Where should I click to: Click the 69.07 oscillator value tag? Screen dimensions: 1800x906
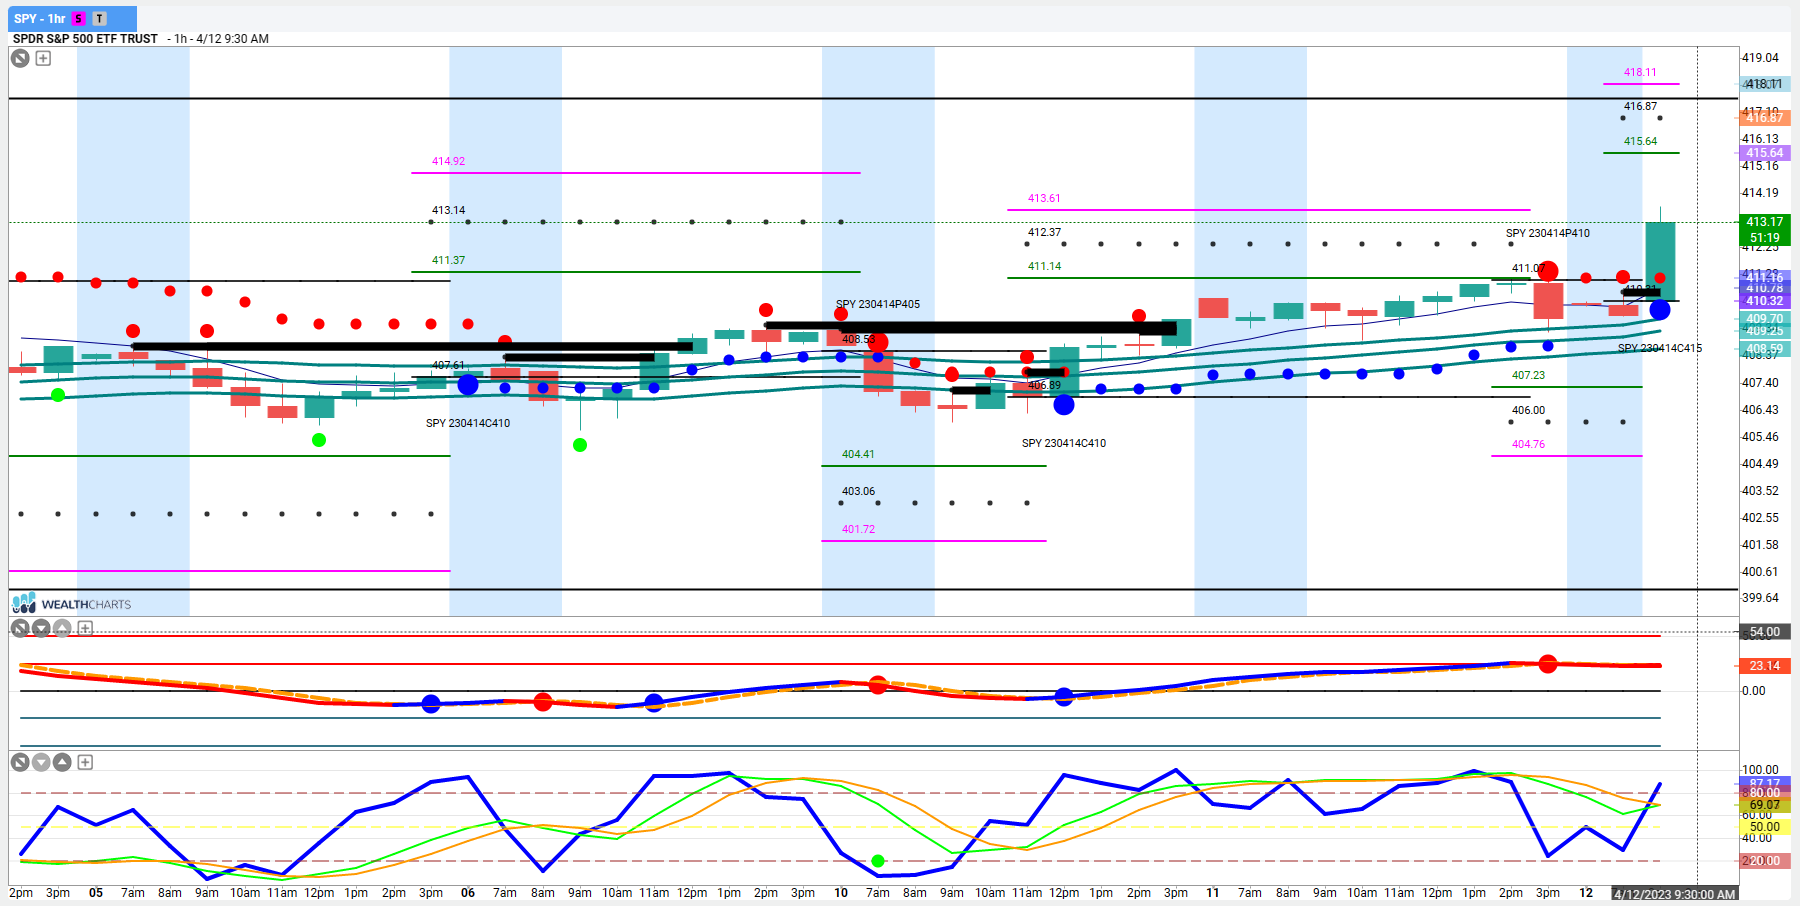[1765, 805]
